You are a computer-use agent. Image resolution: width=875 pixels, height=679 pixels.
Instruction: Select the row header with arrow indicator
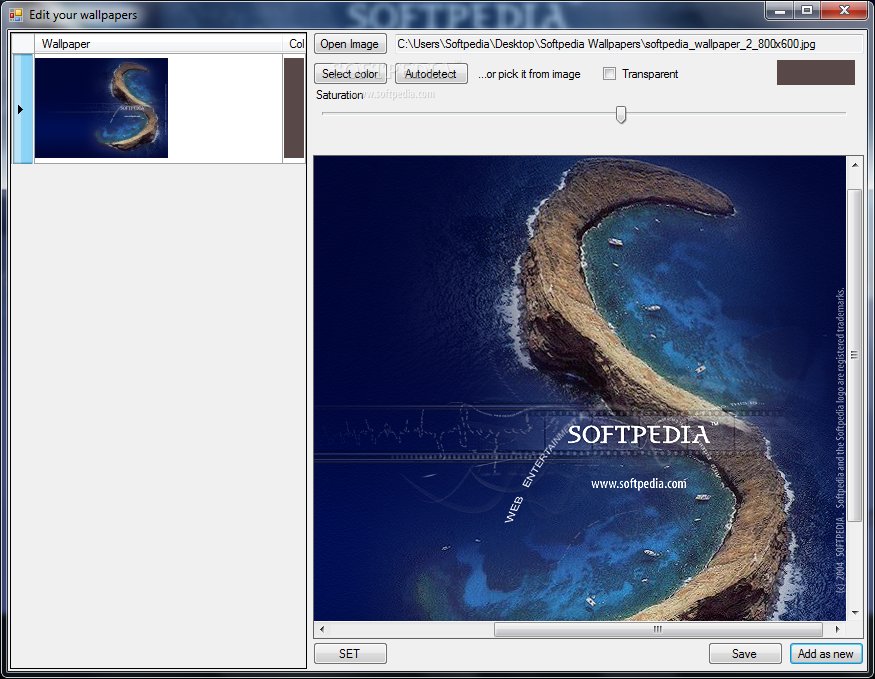click(23, 109)
